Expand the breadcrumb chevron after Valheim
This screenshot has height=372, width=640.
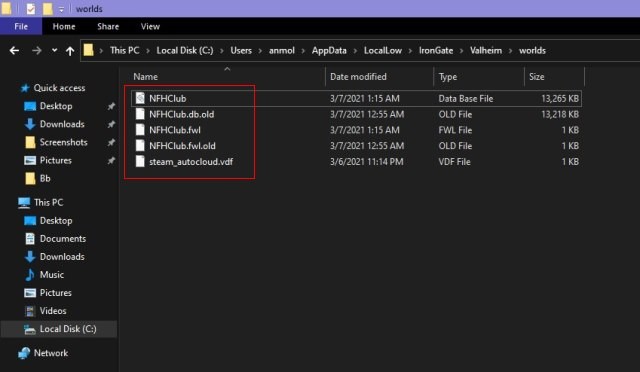tap(510, 51)
